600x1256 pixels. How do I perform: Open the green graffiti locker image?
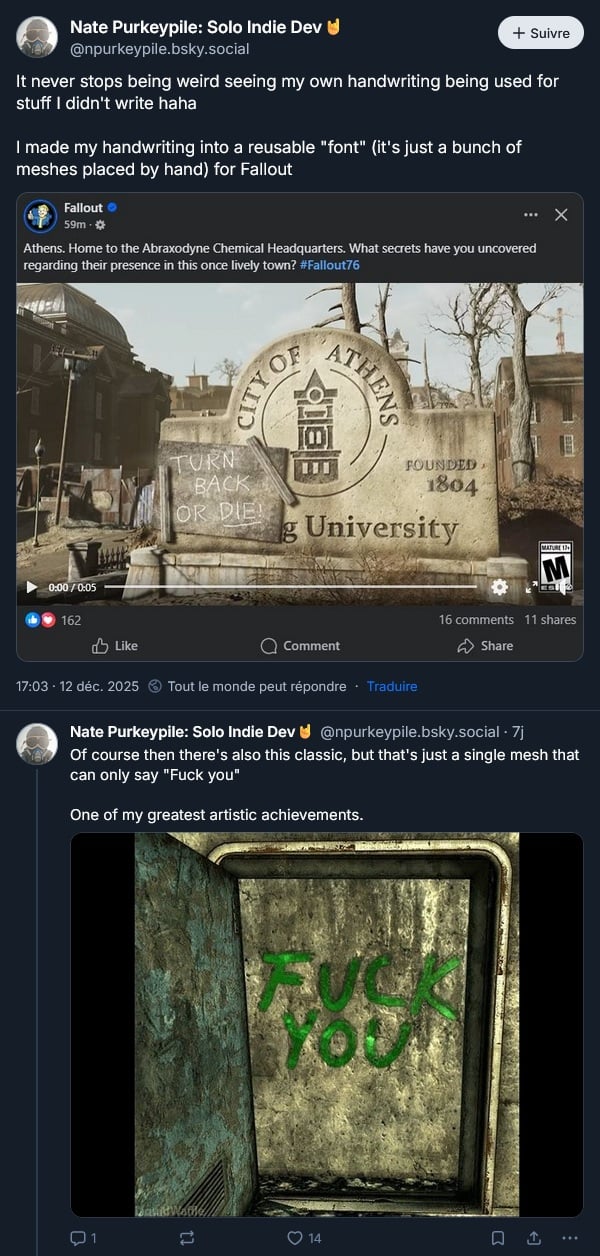pos(326,1024)
